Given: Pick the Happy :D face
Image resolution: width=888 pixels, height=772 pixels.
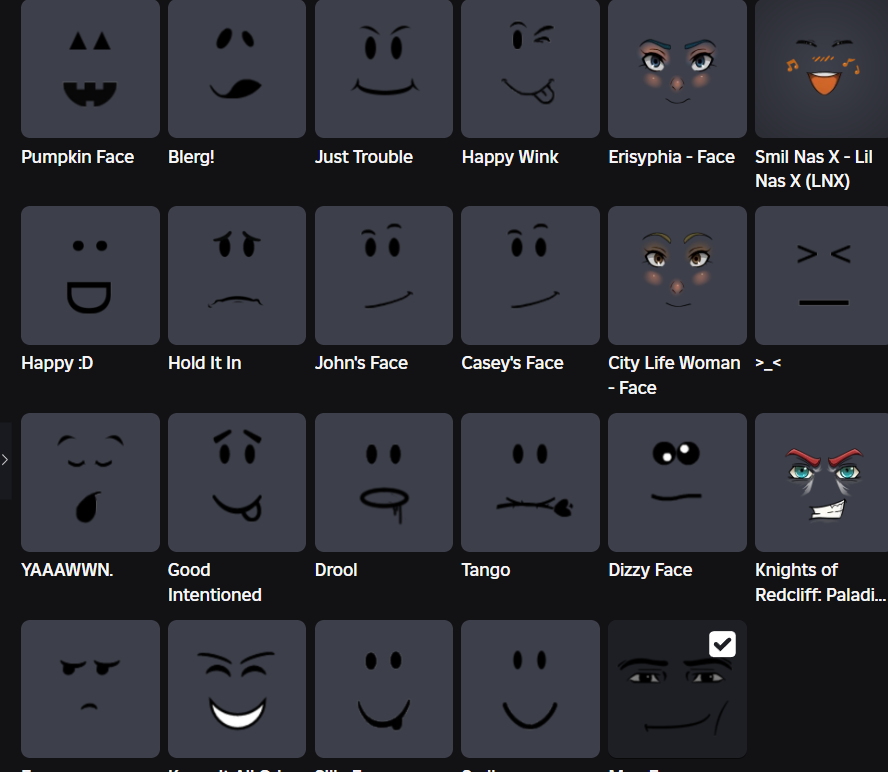Looking at the screenshot, I should (x=89, y=275).
